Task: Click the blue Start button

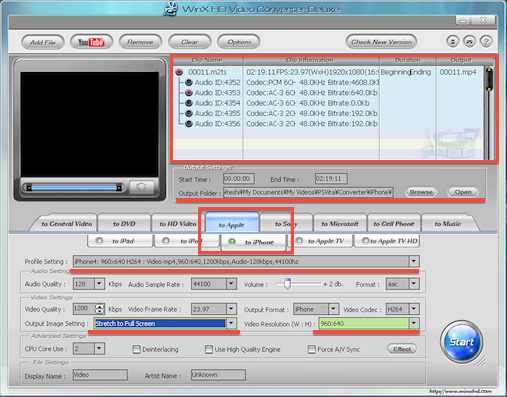Action: (462, 342)
